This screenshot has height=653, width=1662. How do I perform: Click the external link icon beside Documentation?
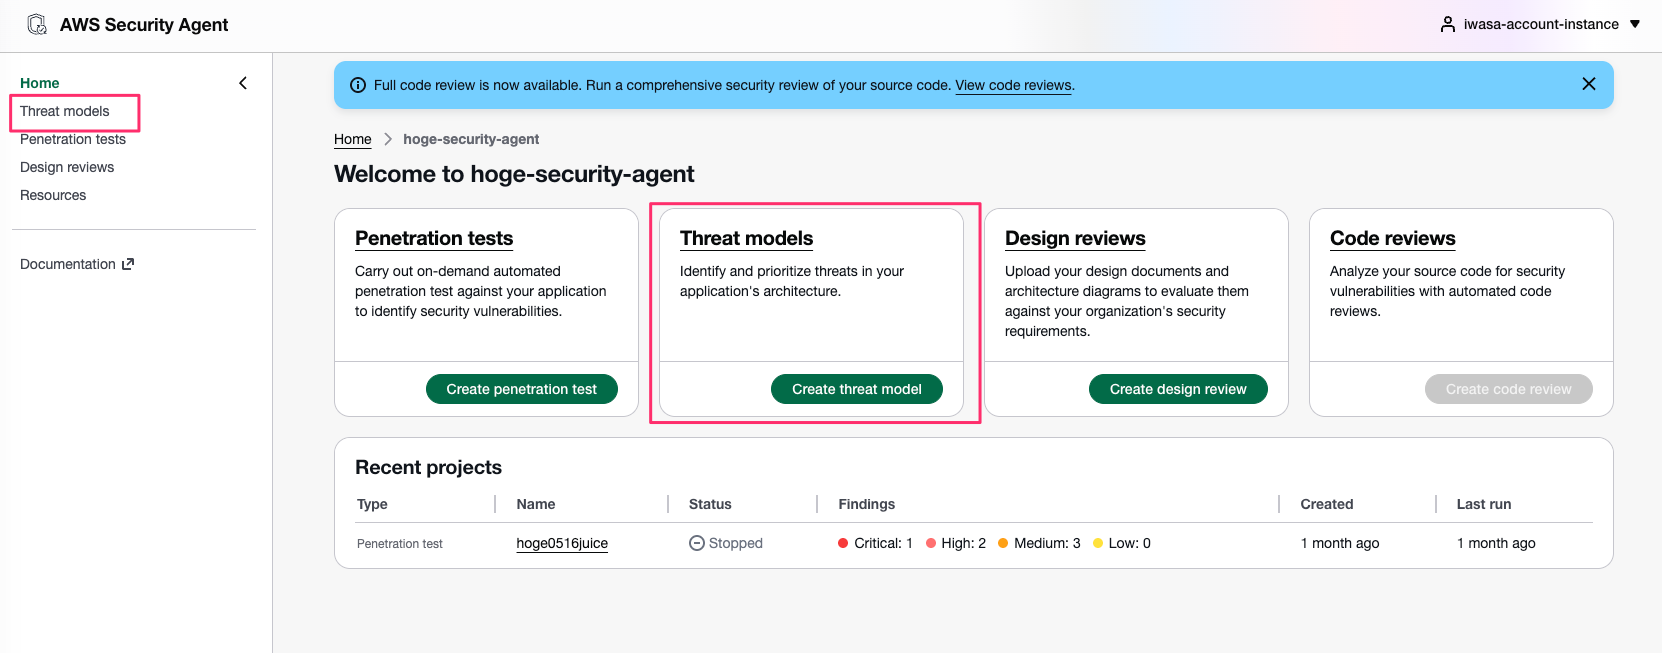coord(128,264)
